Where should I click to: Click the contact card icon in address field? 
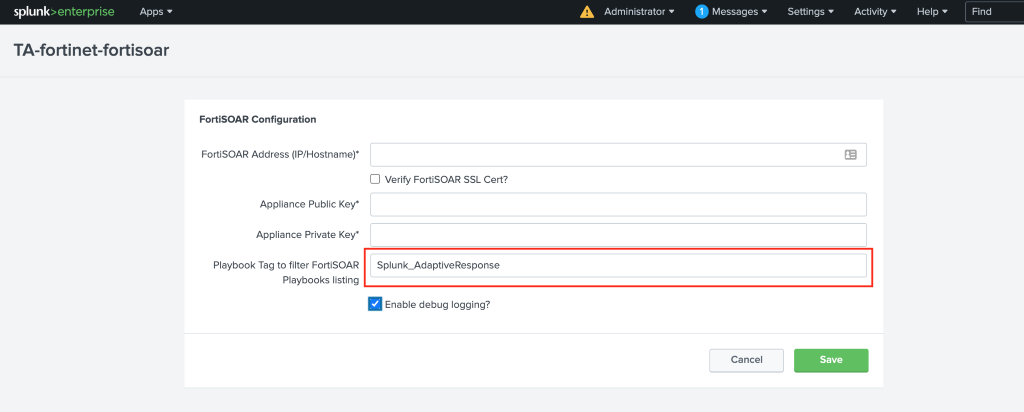tap(850, 155)
